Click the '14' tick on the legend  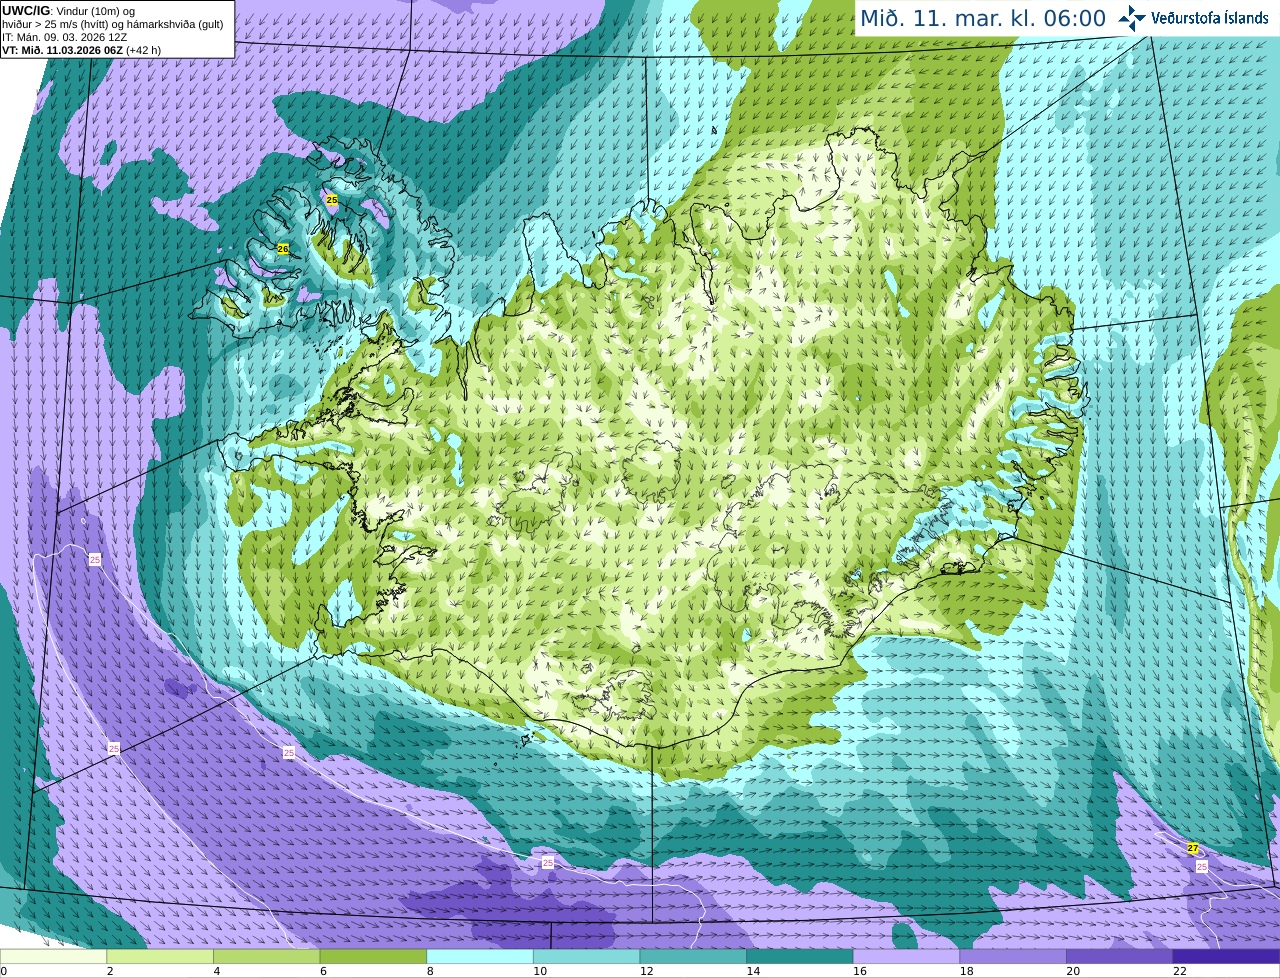753,971
